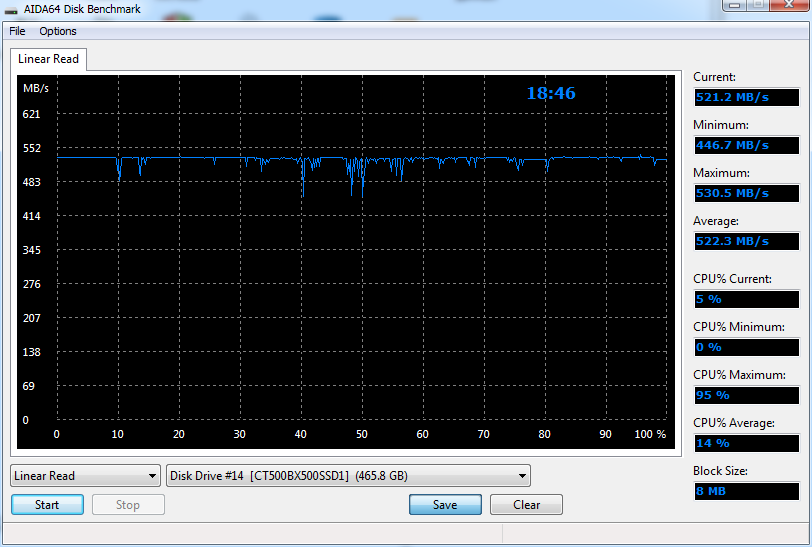Click the 552 label on Y axis
This screenshot has height=547, width=812.
coord(32,148)
